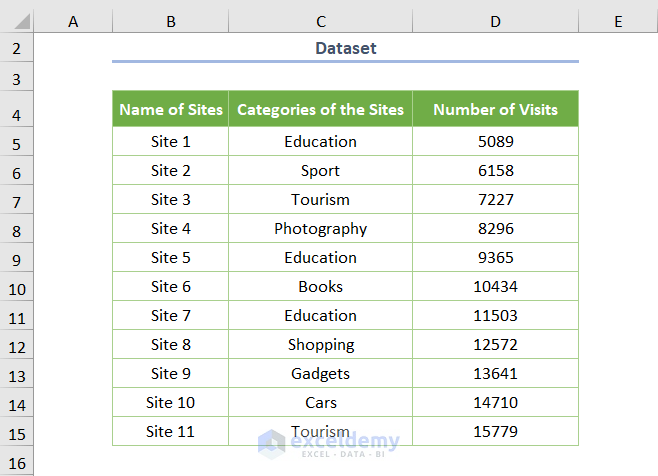Select the cell containing 15779
Image resolution: width=658 pixels, height=476 pixels.
pyautogui.click(x=495, y=432)
